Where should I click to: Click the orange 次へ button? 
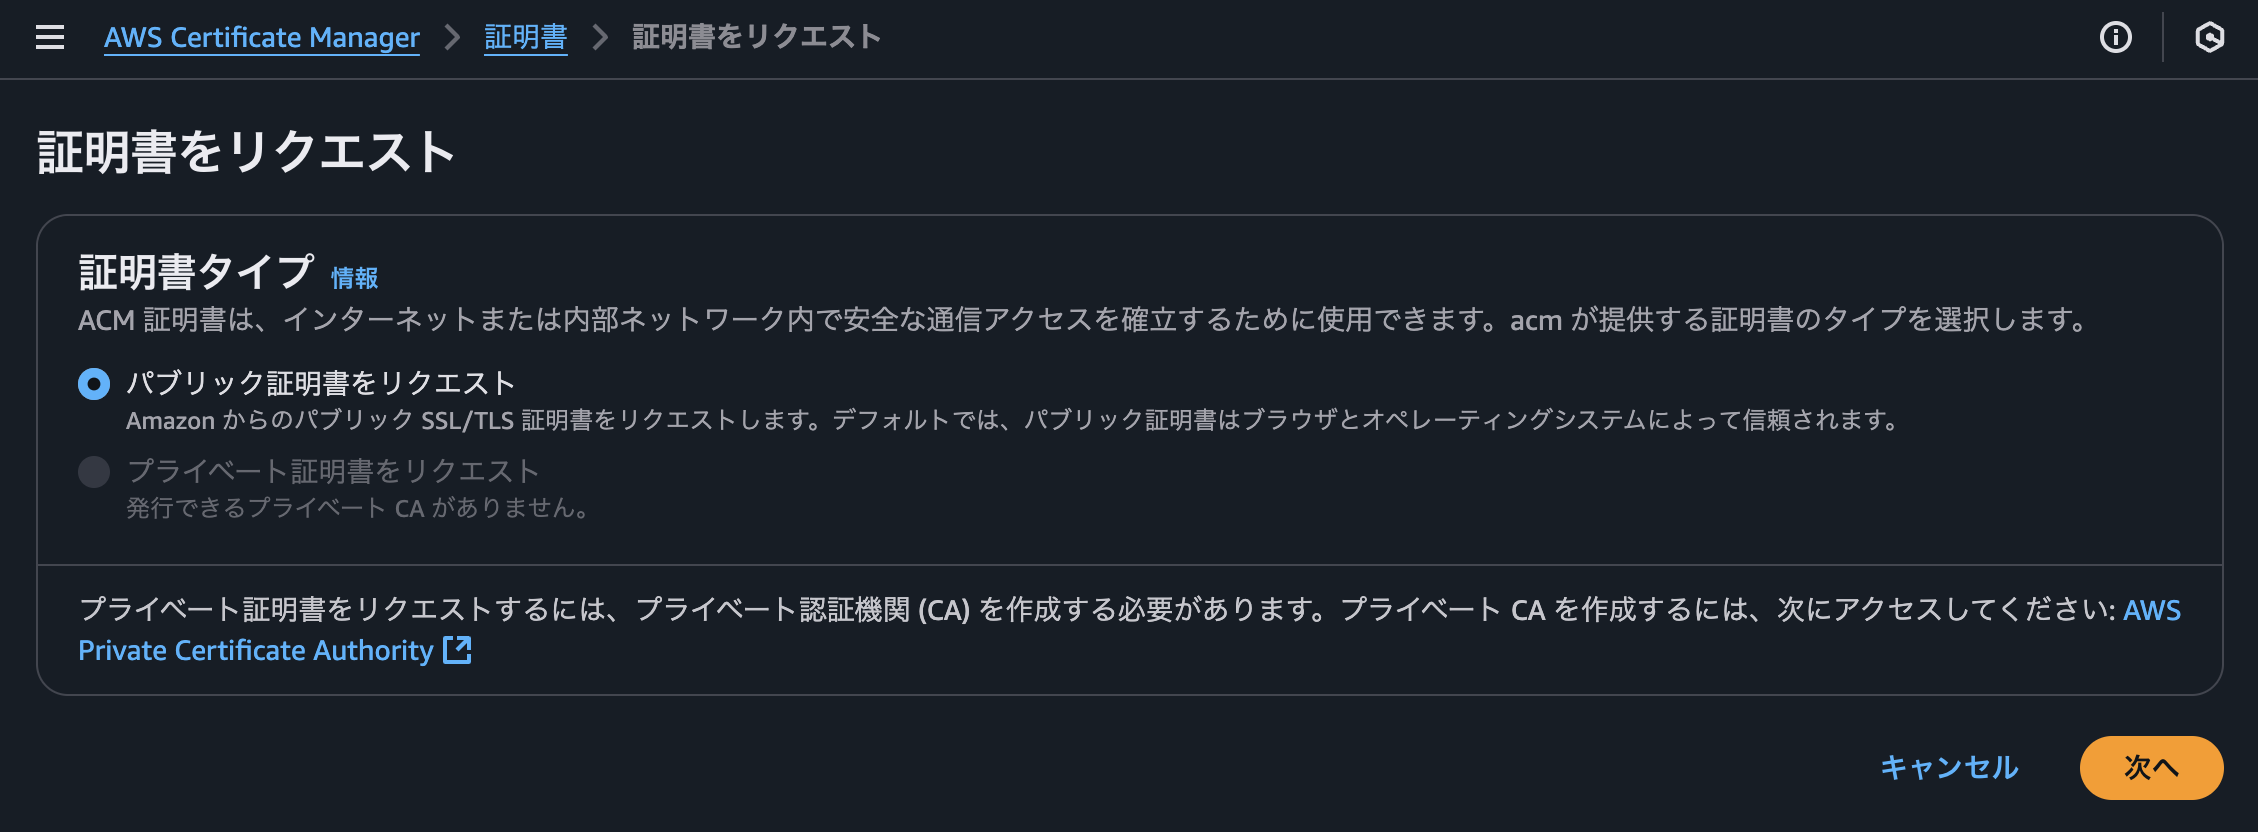click(2150, 768)
